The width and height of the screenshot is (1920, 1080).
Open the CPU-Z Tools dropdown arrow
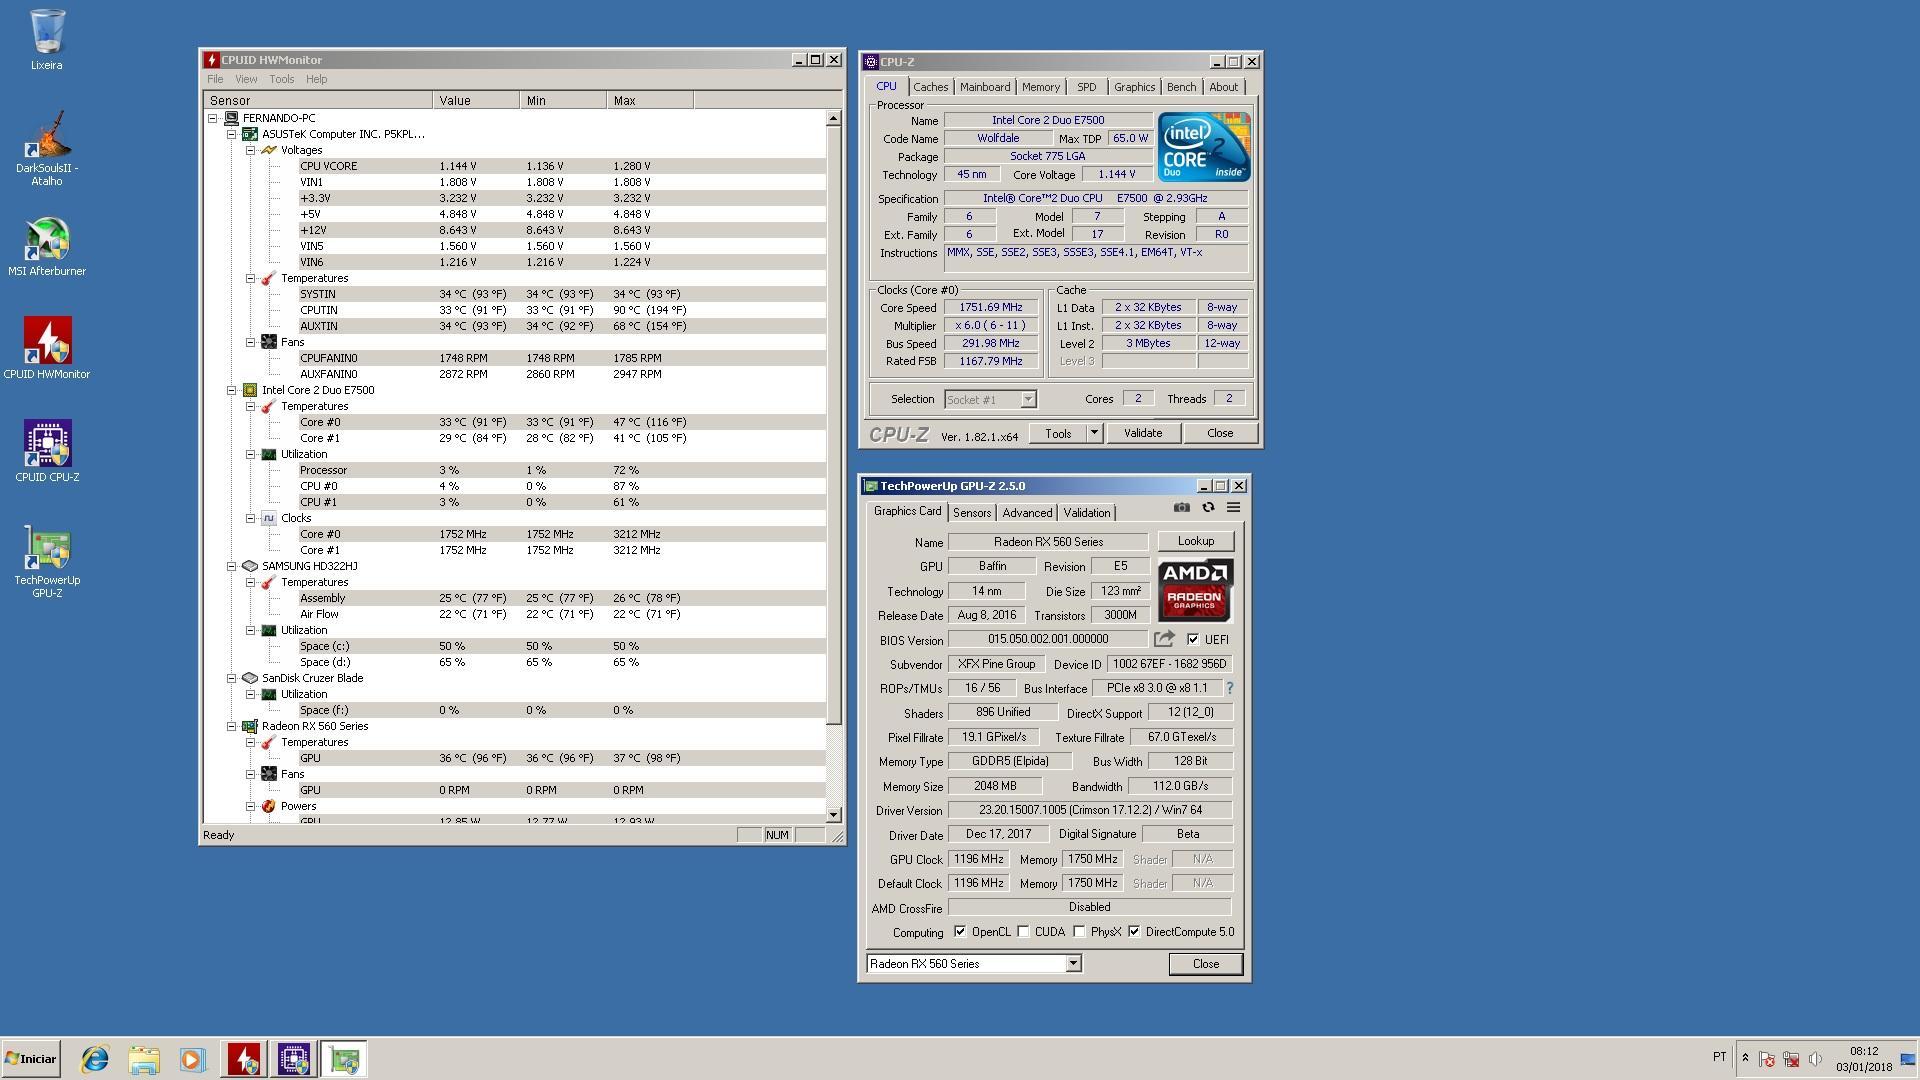pos(1094,433)
